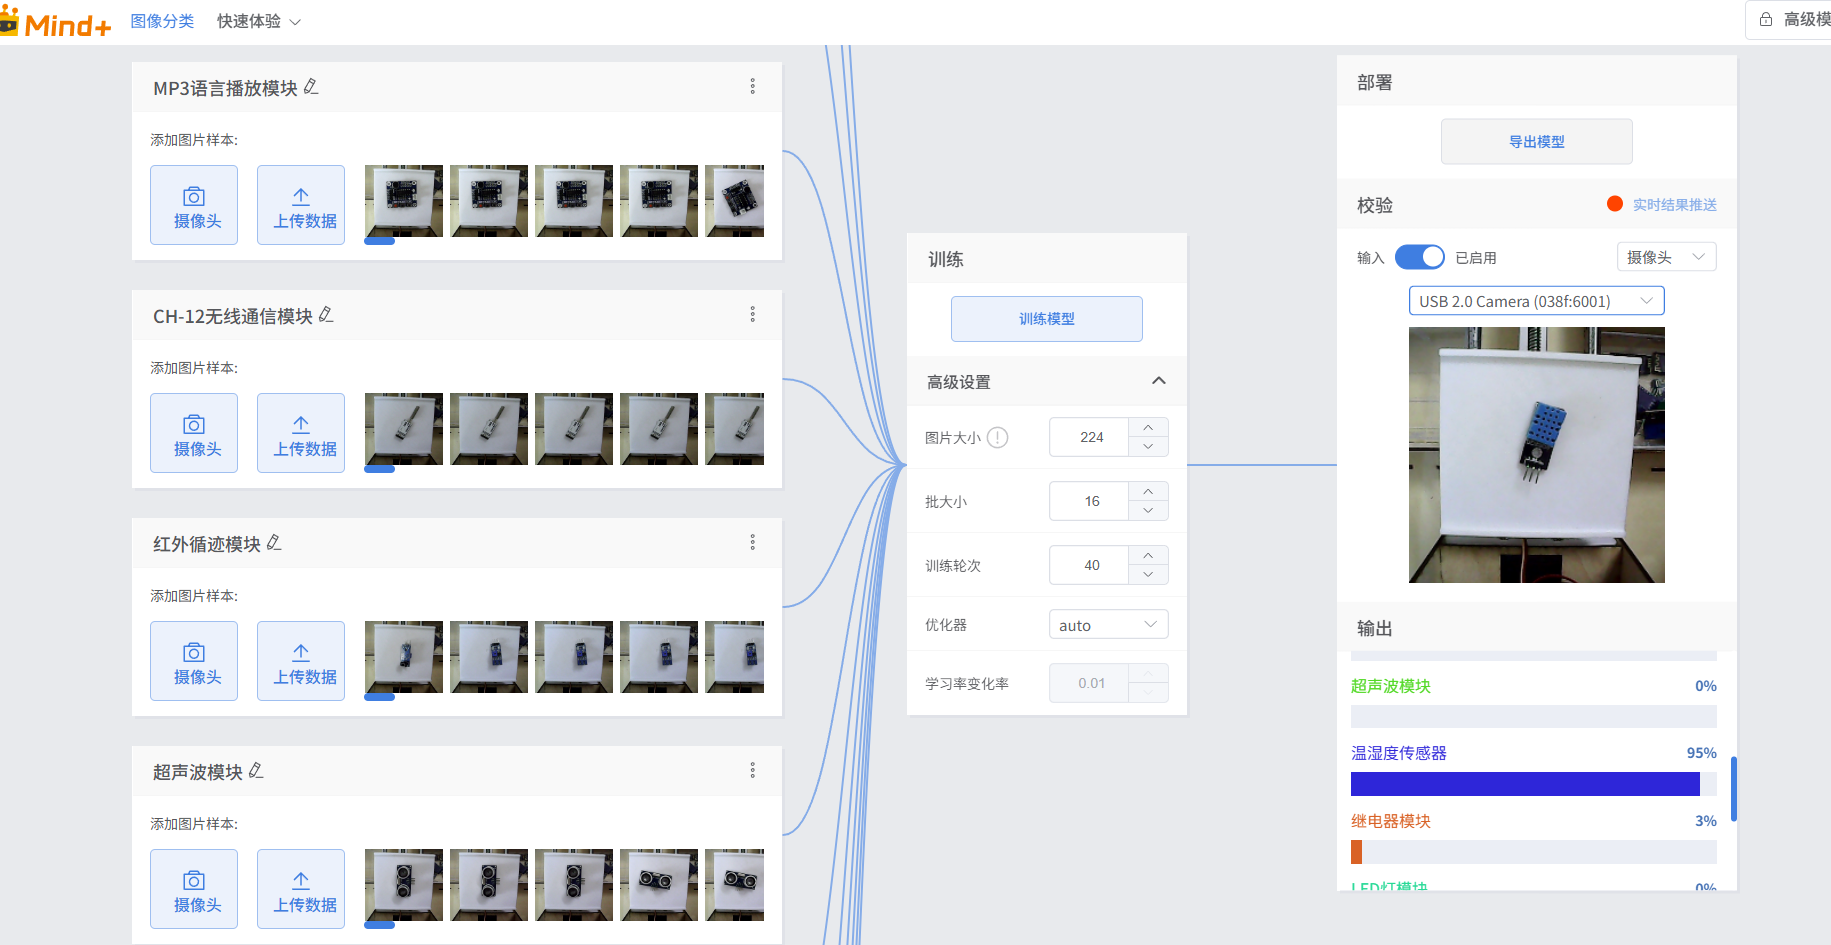Open the three-dot menu of 红外循迹模块
Image resolution: width=1831 pixels, height=945 pixels.
[x=753, y=543]
